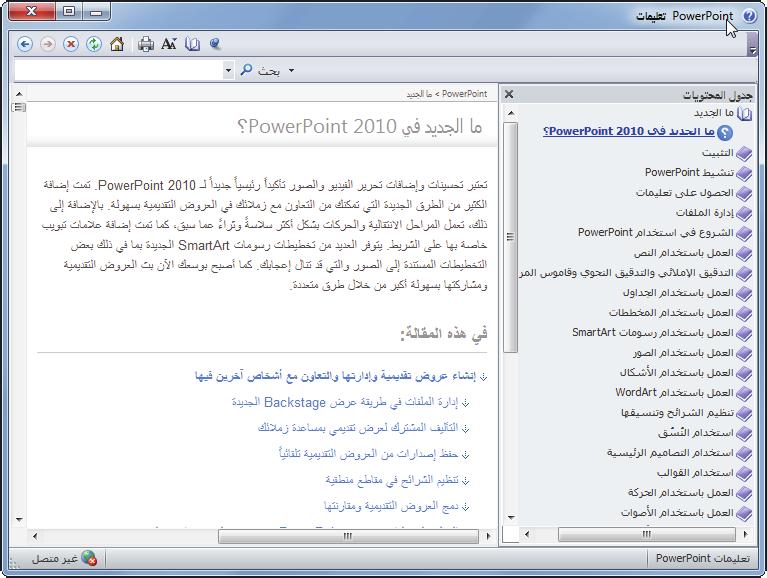Image resolution: width=767 pixels, height=578 pixels.
Task: Expand الشروع في استخدام PowerPoint book
Action: click(744, 233)
